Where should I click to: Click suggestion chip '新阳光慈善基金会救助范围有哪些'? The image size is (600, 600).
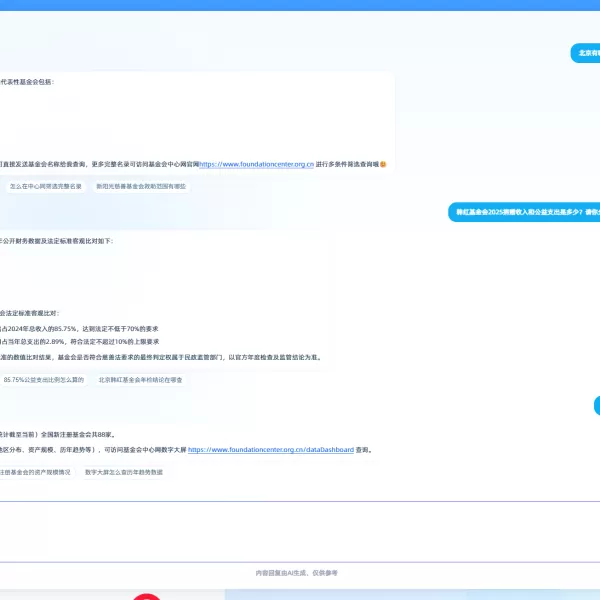[141, 186]
